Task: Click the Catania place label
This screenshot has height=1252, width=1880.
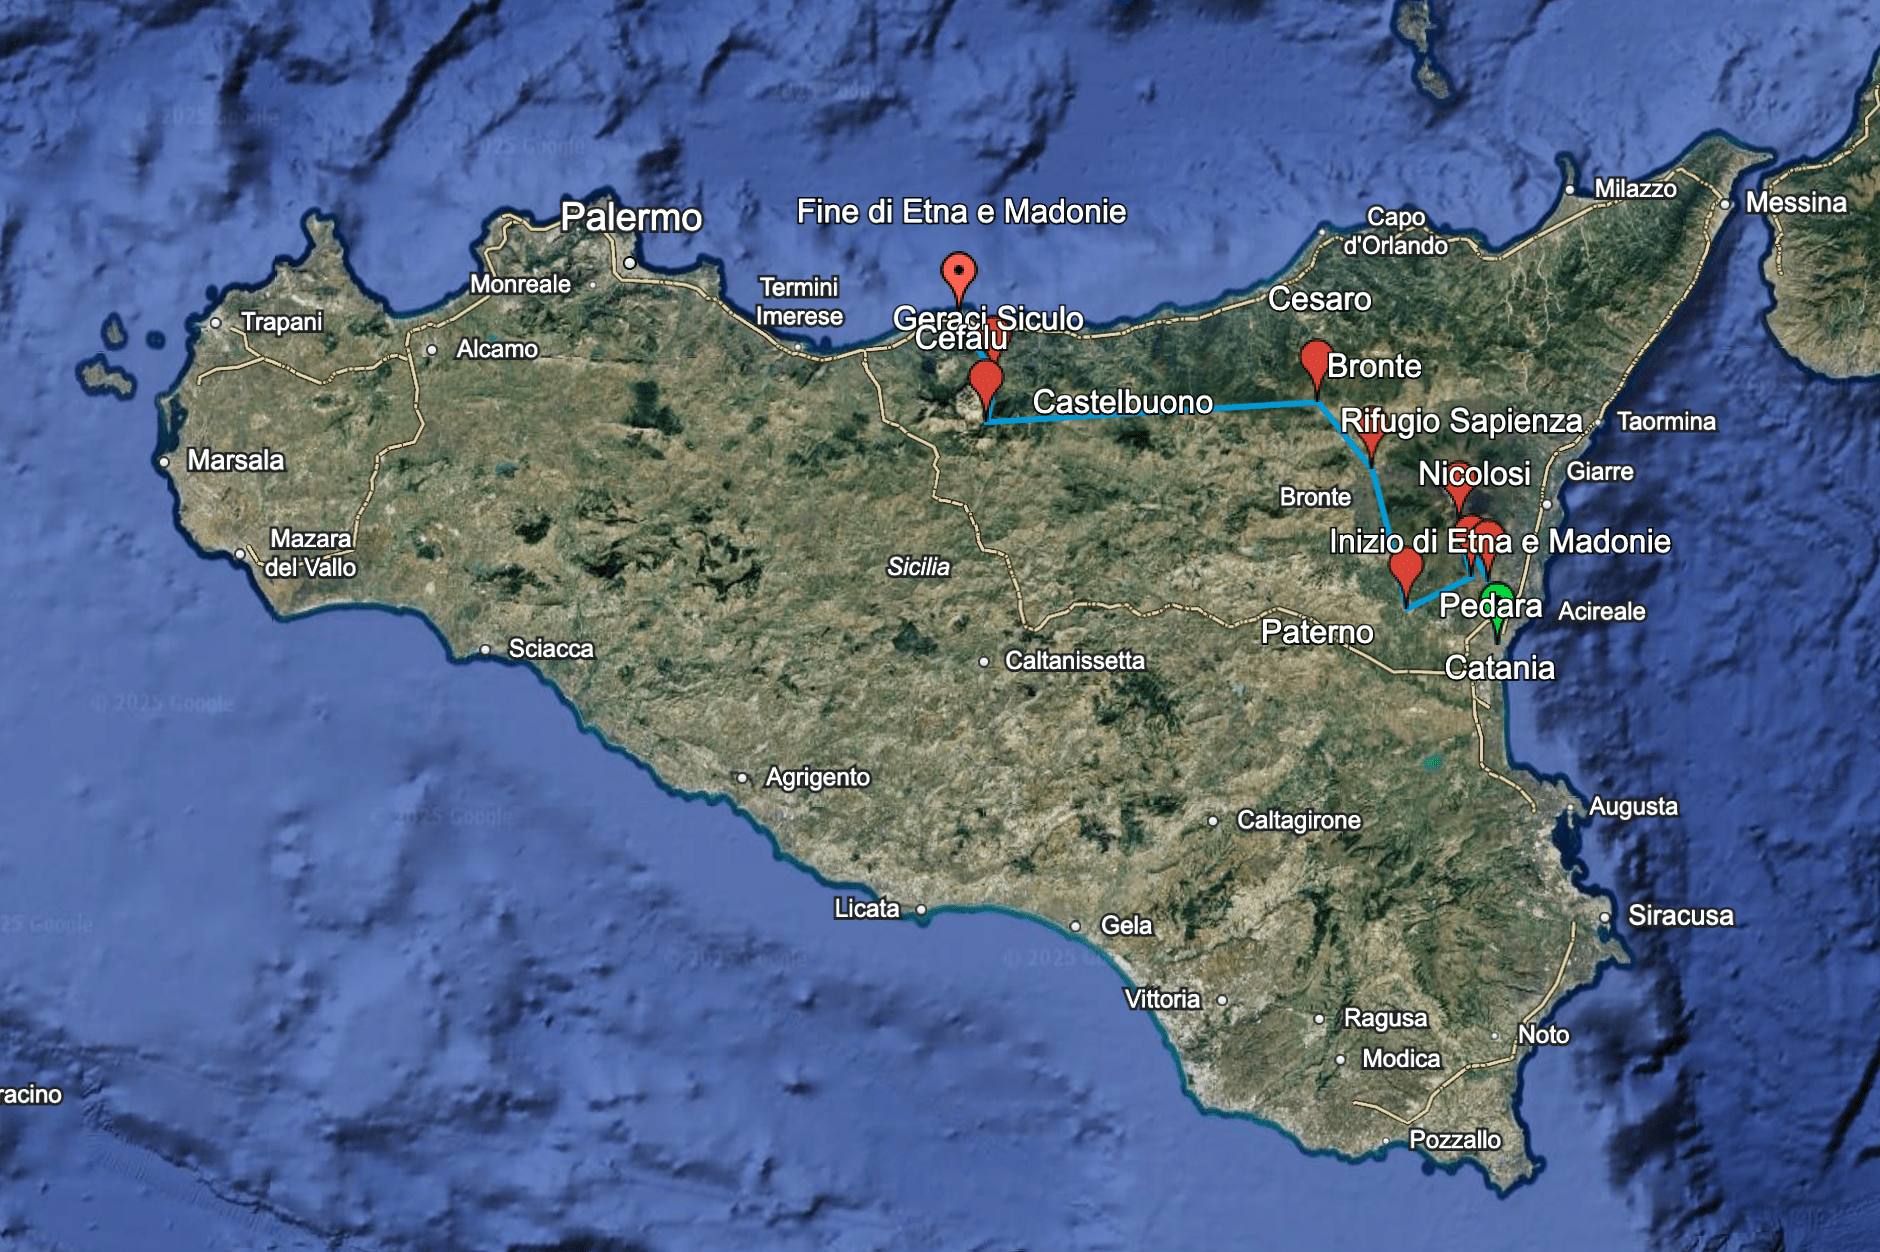Action: (1499, 668)
